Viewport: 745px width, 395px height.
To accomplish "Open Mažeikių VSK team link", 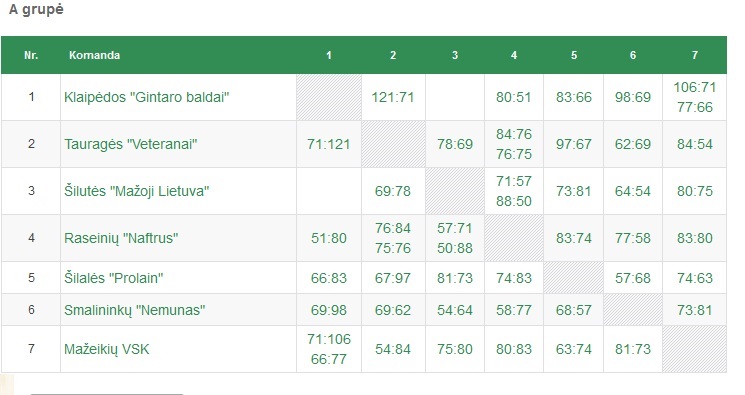I will (x=107, y=349).
